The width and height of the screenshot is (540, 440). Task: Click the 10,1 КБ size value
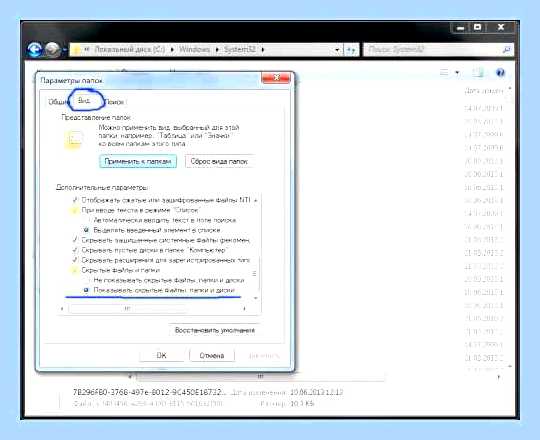click(x=302, y=403)
